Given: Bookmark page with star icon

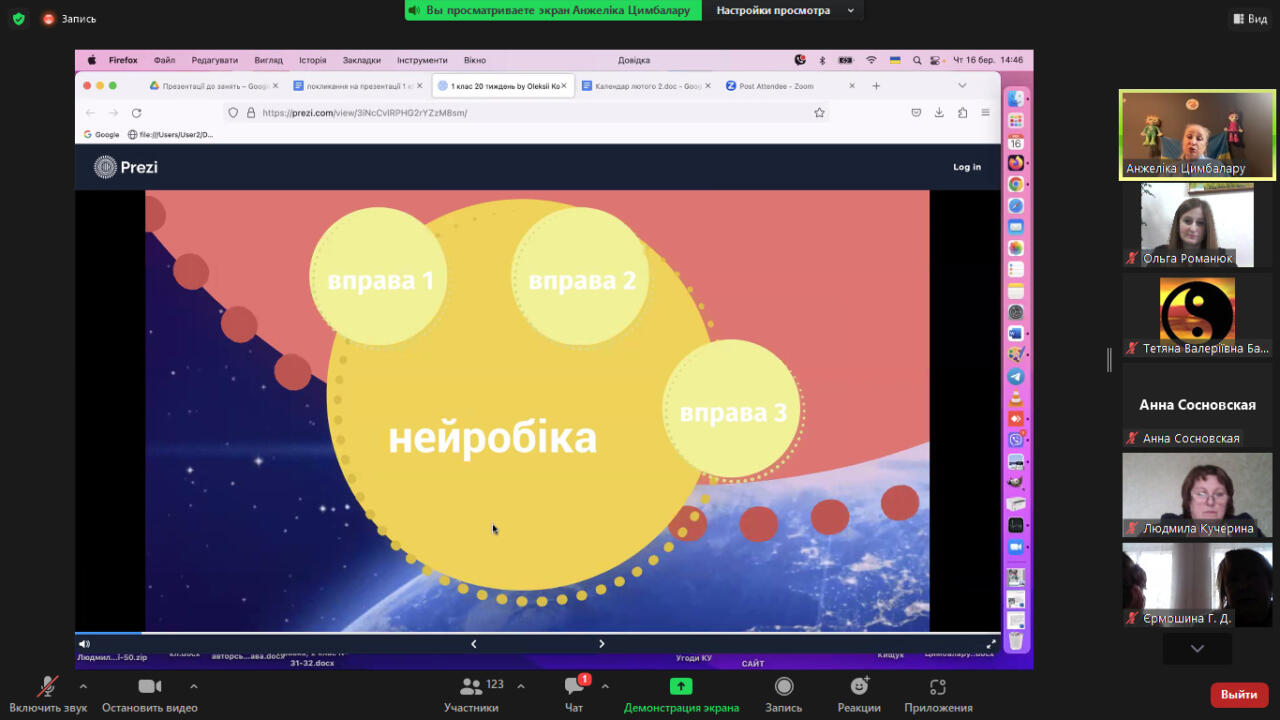Looking at the screenshot, I should (x=819, y=113).
